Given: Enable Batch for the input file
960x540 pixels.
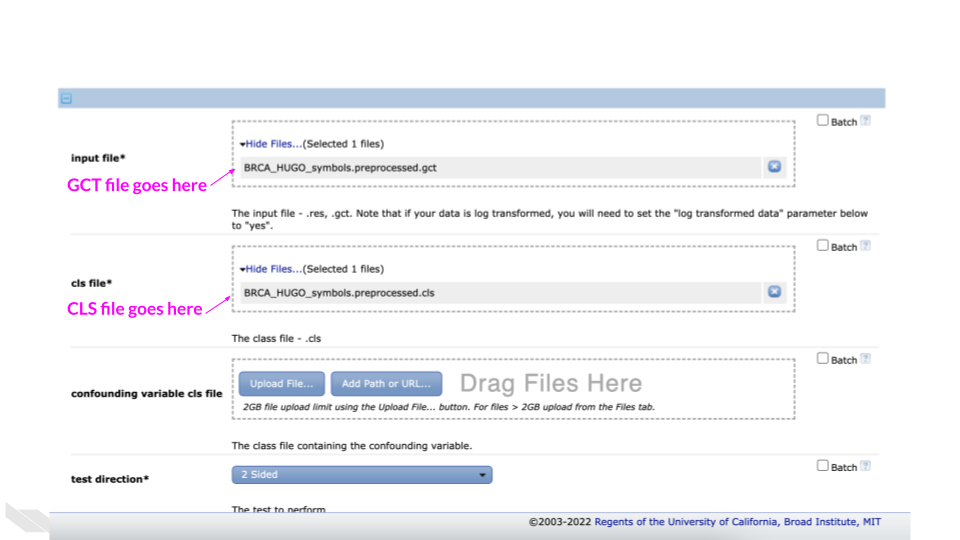Looking at the screenshot, I should (x=822, y=120).
